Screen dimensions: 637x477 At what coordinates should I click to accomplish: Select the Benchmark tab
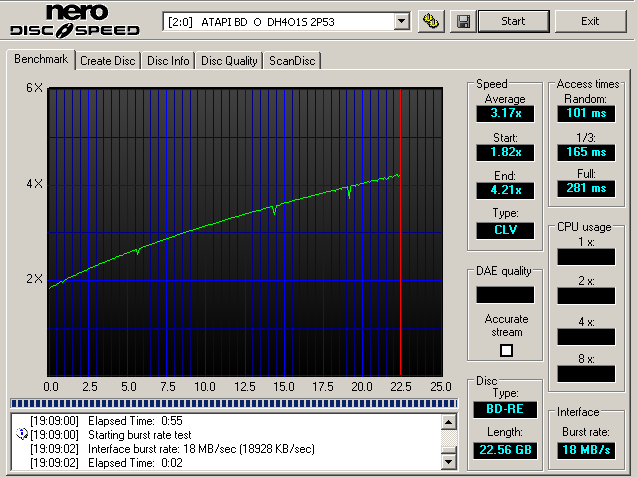point(41,60)
